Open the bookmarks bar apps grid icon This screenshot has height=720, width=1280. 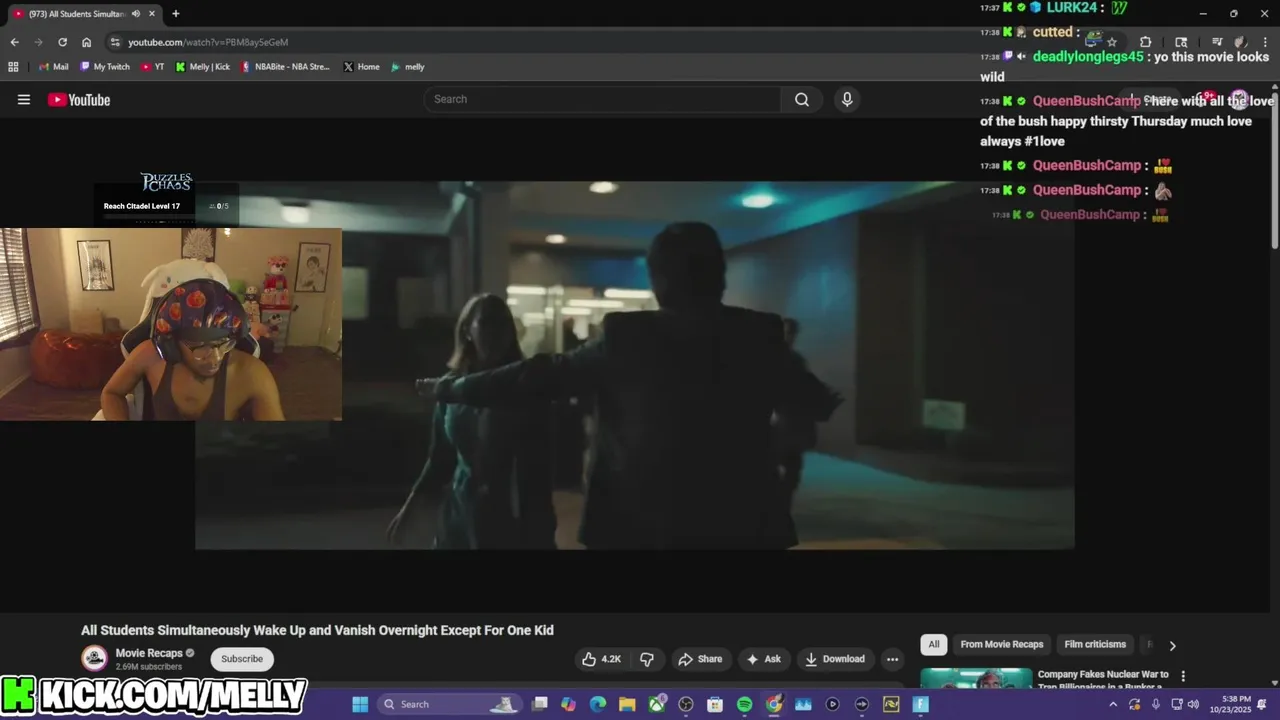(x=13, y=67)
